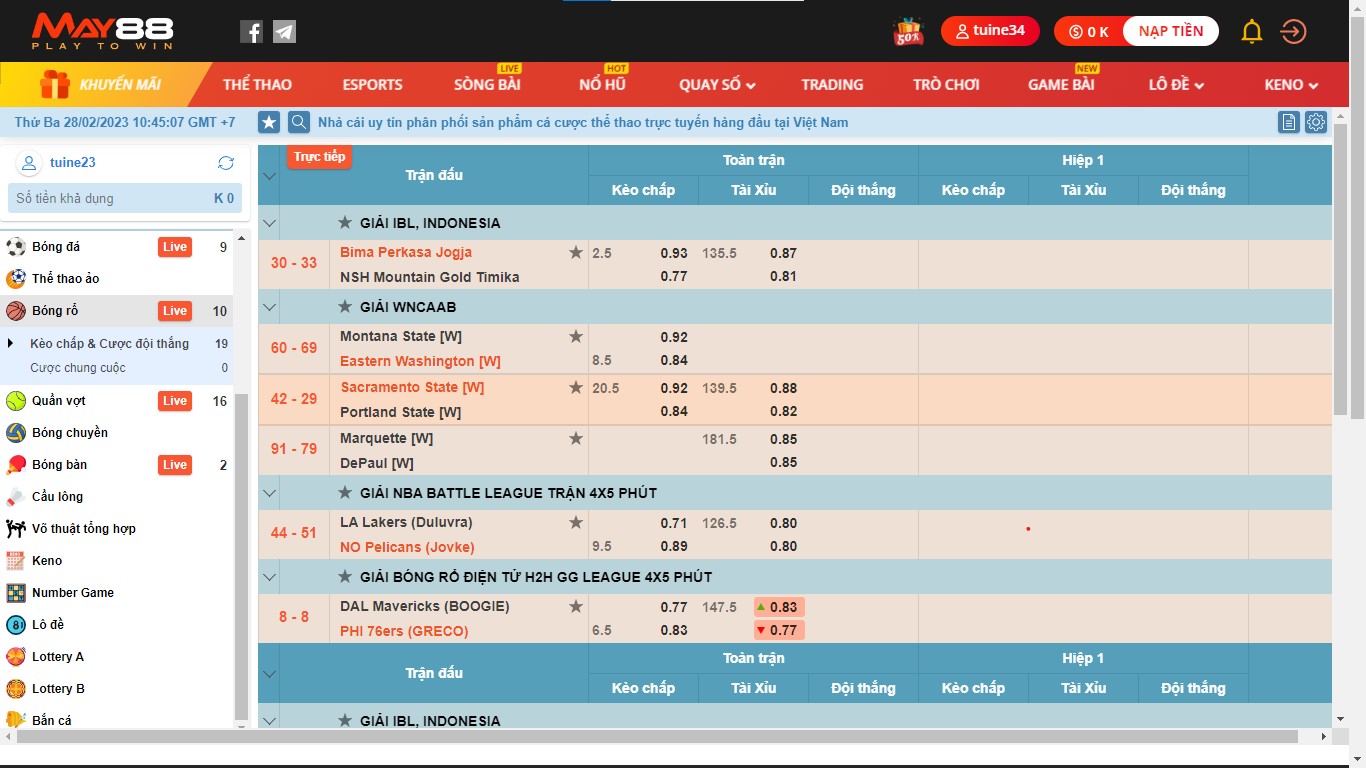Open the NỔ HŨ menu
Screen dimensions: 1366x768
[602, 85]
